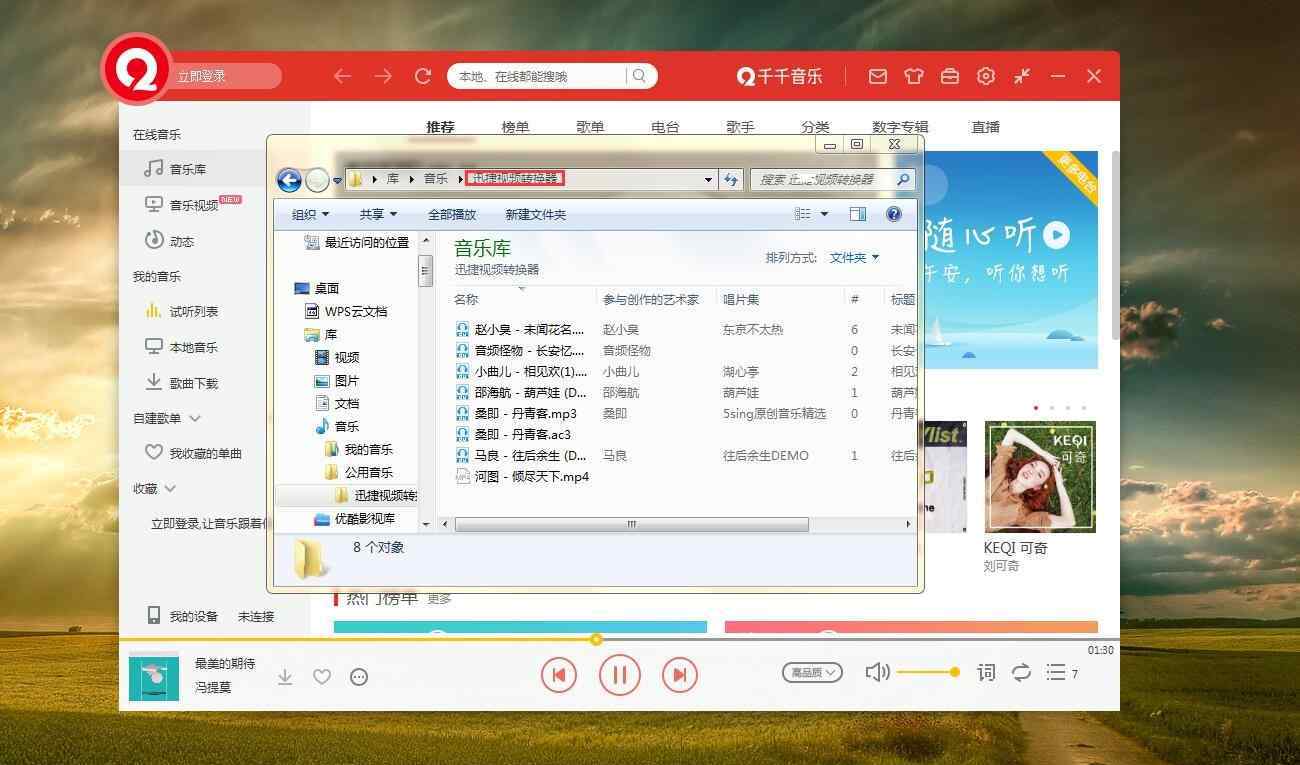Open the settings gear in the player
The height and width of the screenshot is (765, 1300).
point(986,76)
